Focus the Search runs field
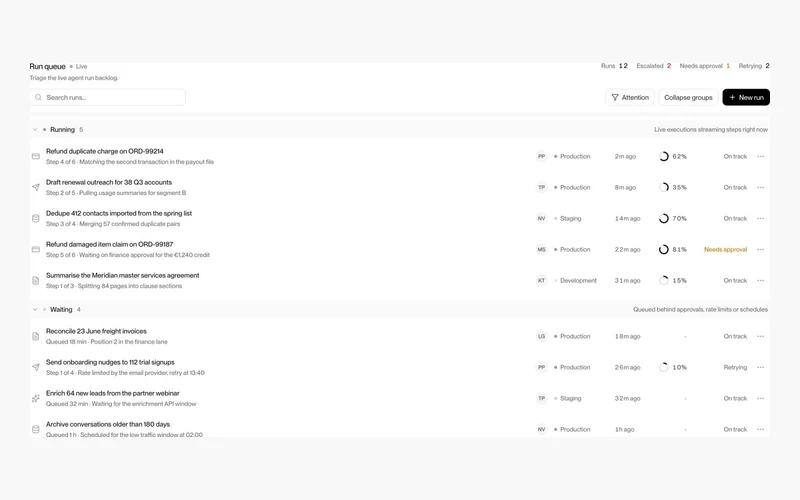The image size is (800, 500). point(108,97)
